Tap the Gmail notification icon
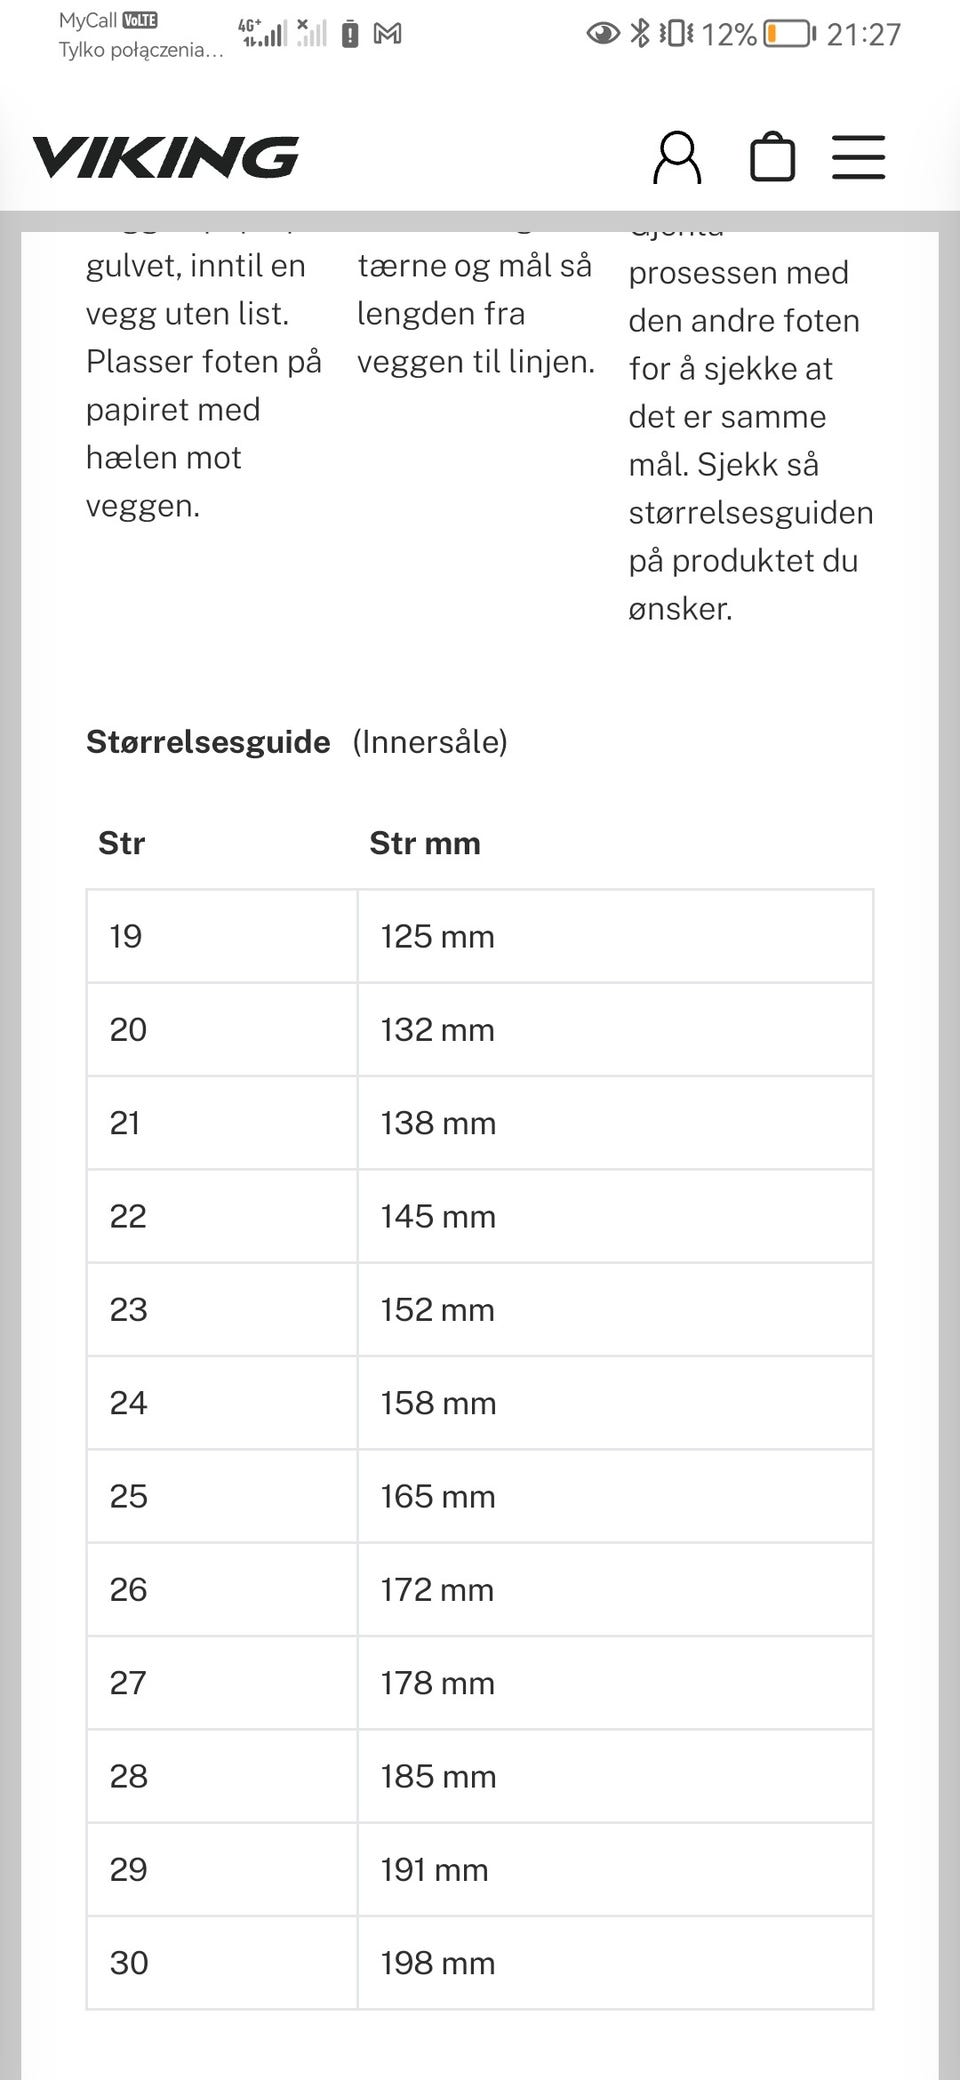 click(x=387, y=34)
